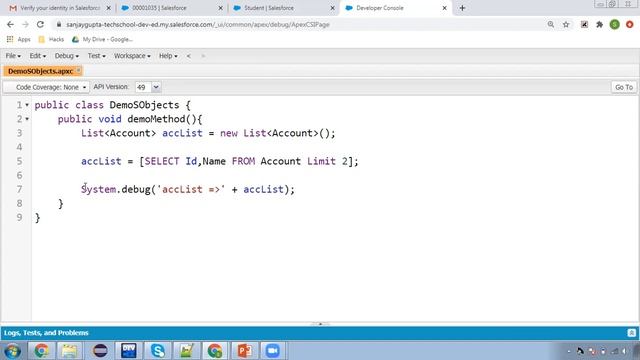This screenshot has height=360, width=640.
Task: Open the Debug menu
Action: 67,56
